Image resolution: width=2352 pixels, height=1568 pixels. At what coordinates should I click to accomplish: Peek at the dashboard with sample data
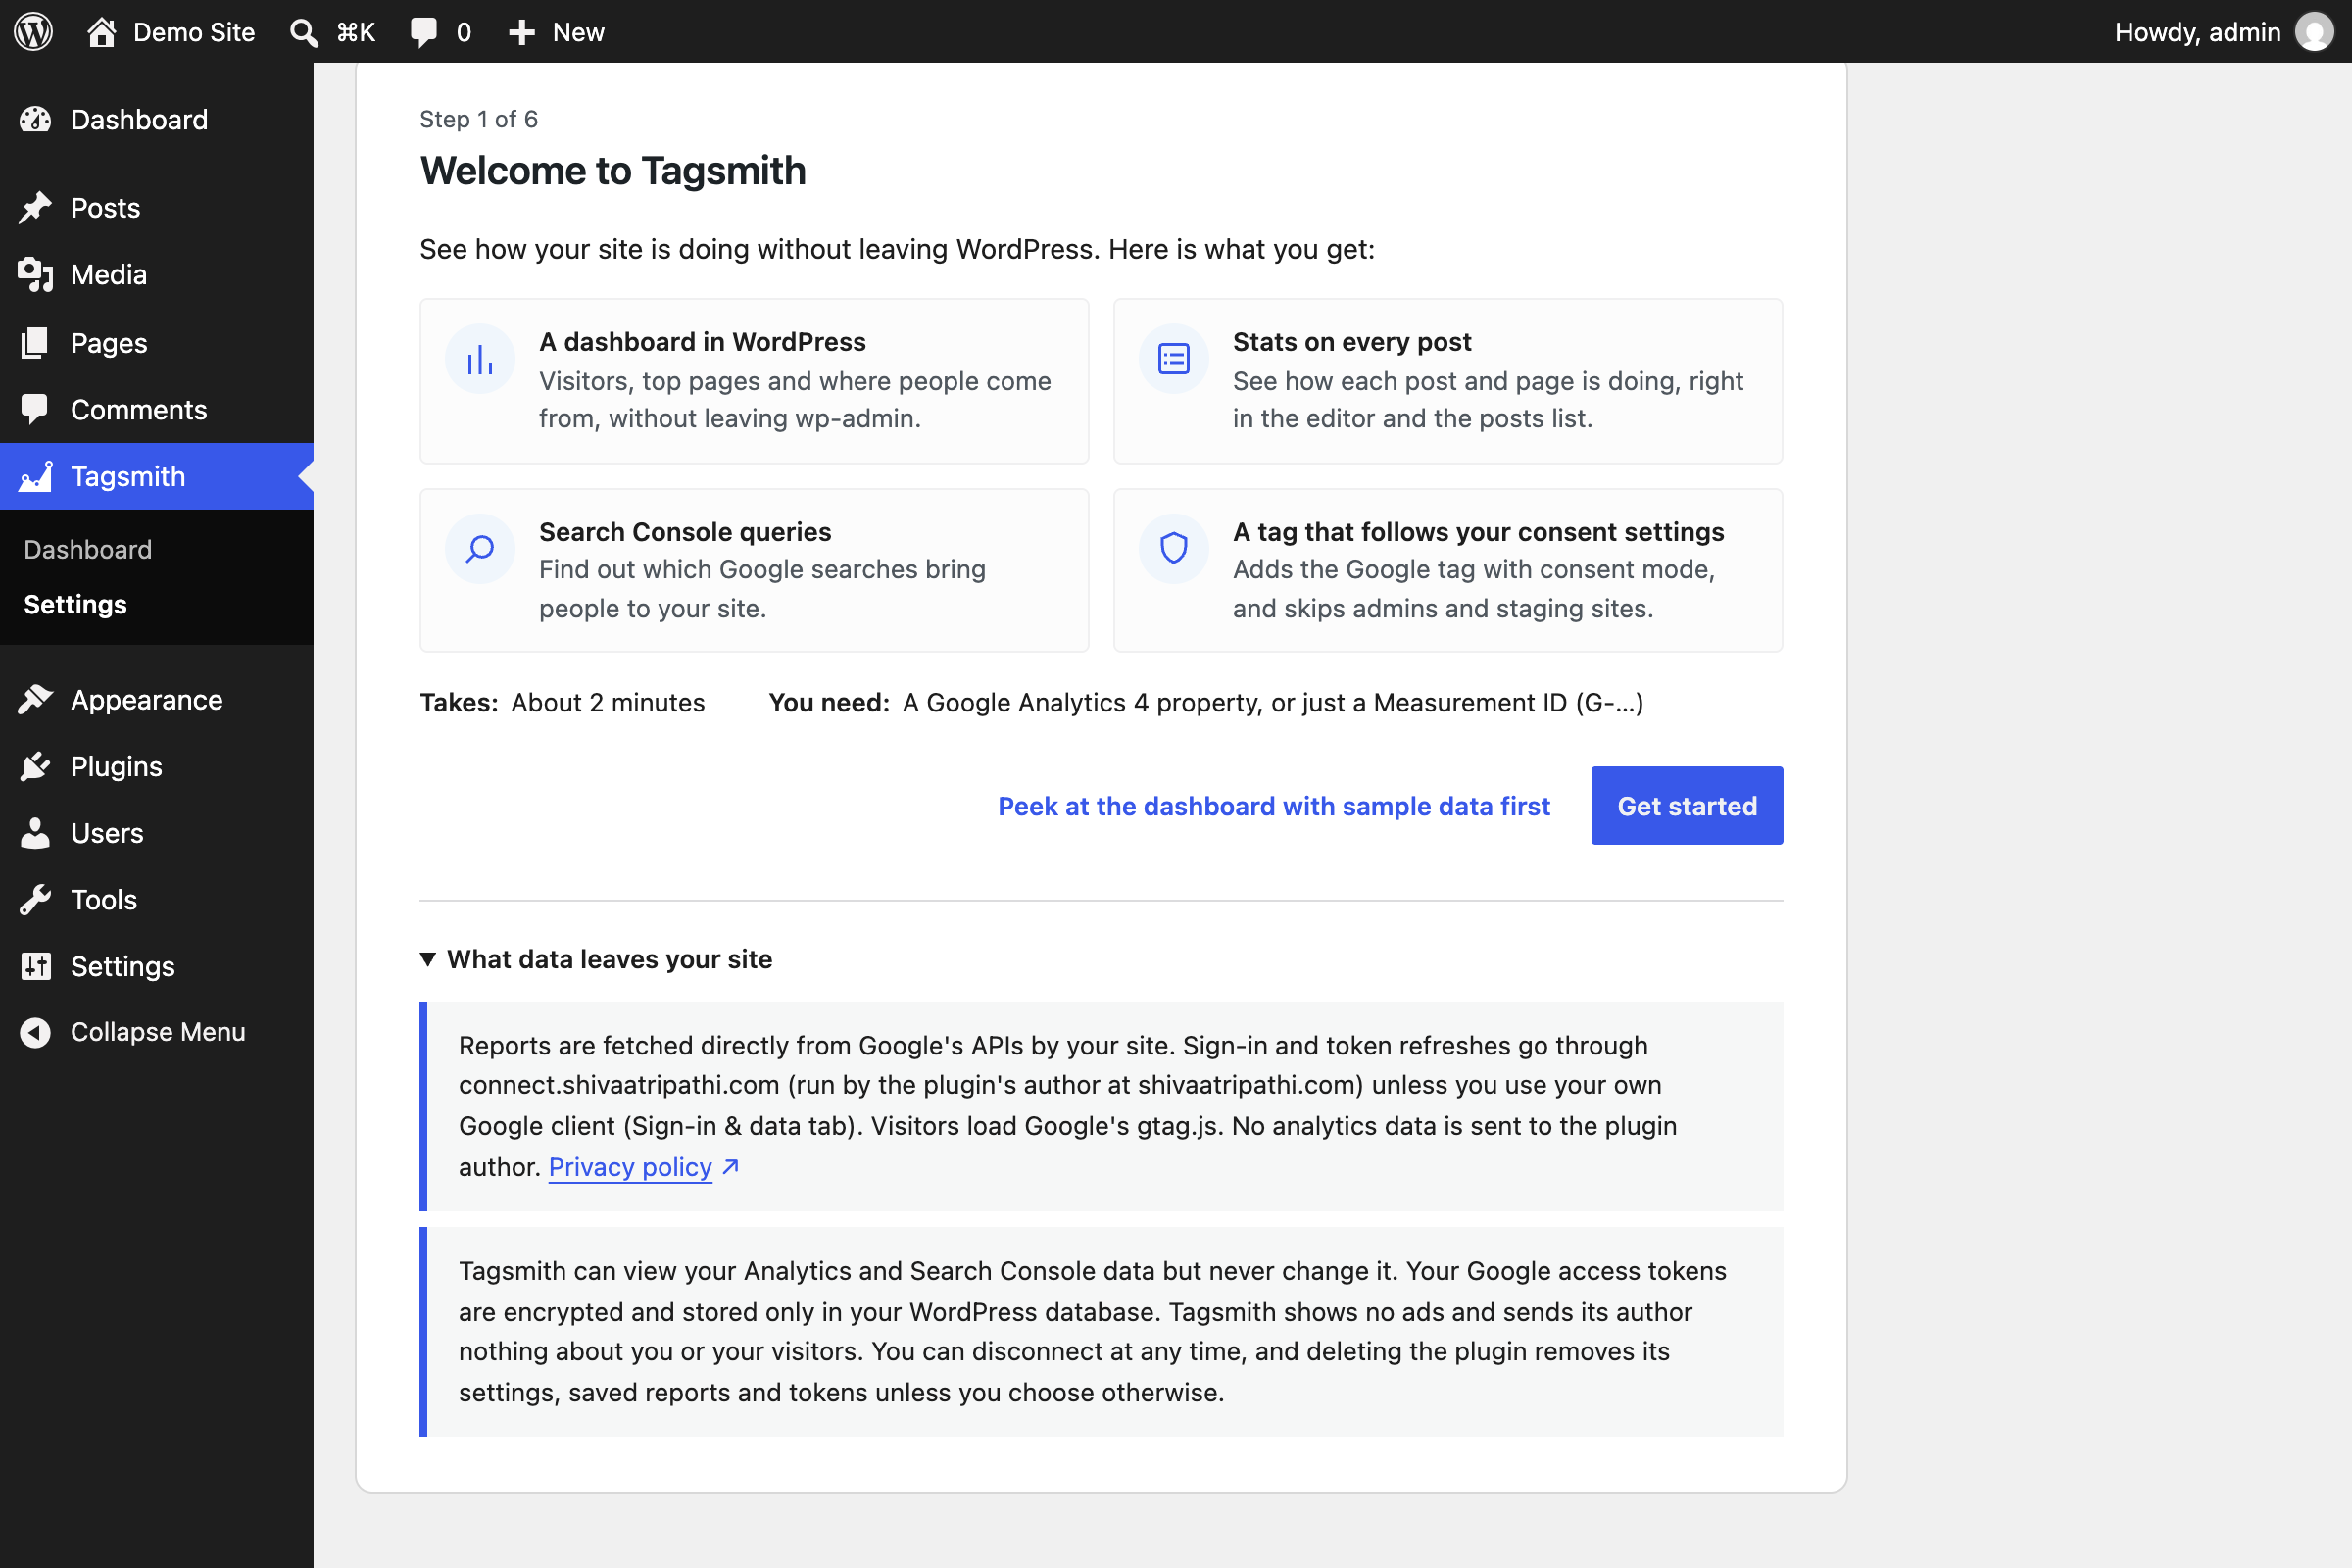click(1273, 806)
